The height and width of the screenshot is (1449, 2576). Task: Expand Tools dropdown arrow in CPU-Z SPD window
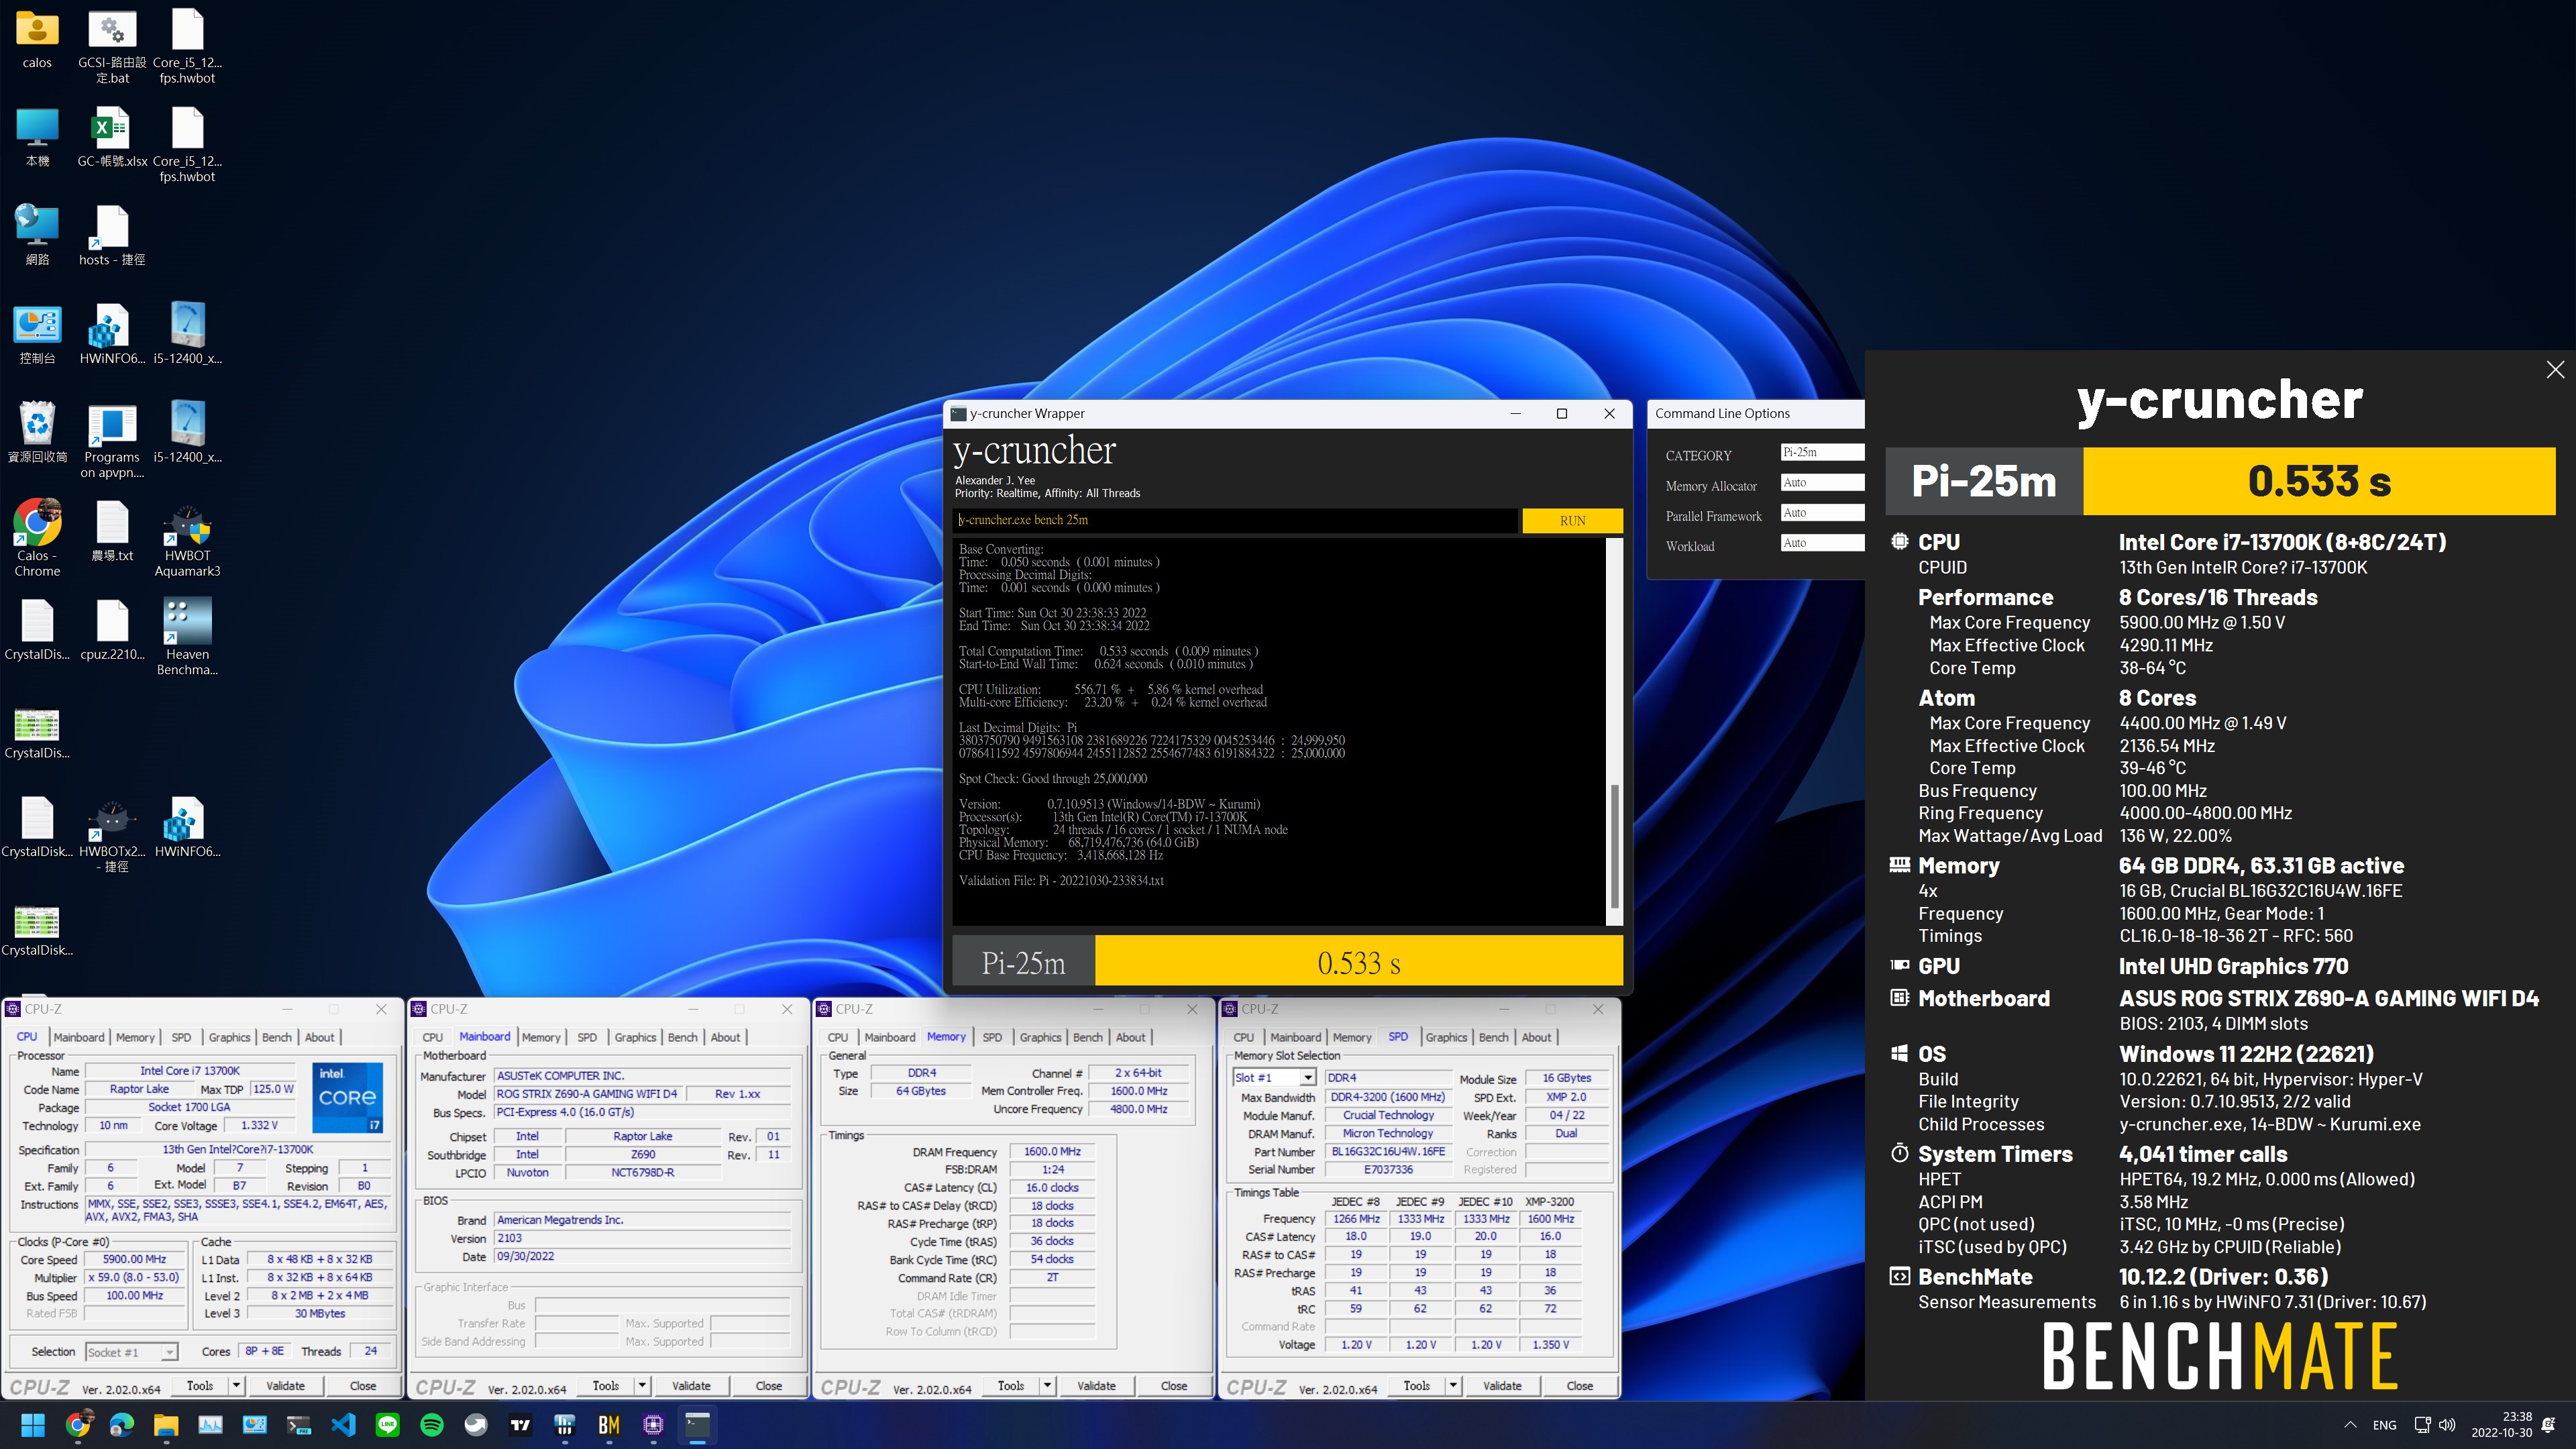1453,1386
